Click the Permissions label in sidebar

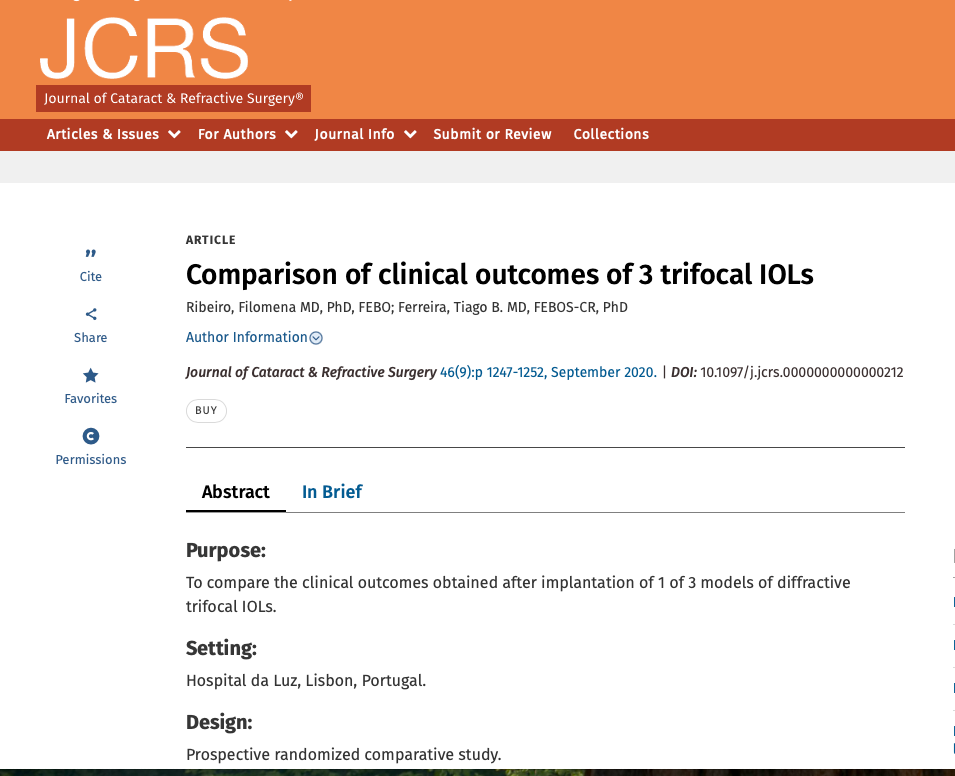[x=91, y=460]
